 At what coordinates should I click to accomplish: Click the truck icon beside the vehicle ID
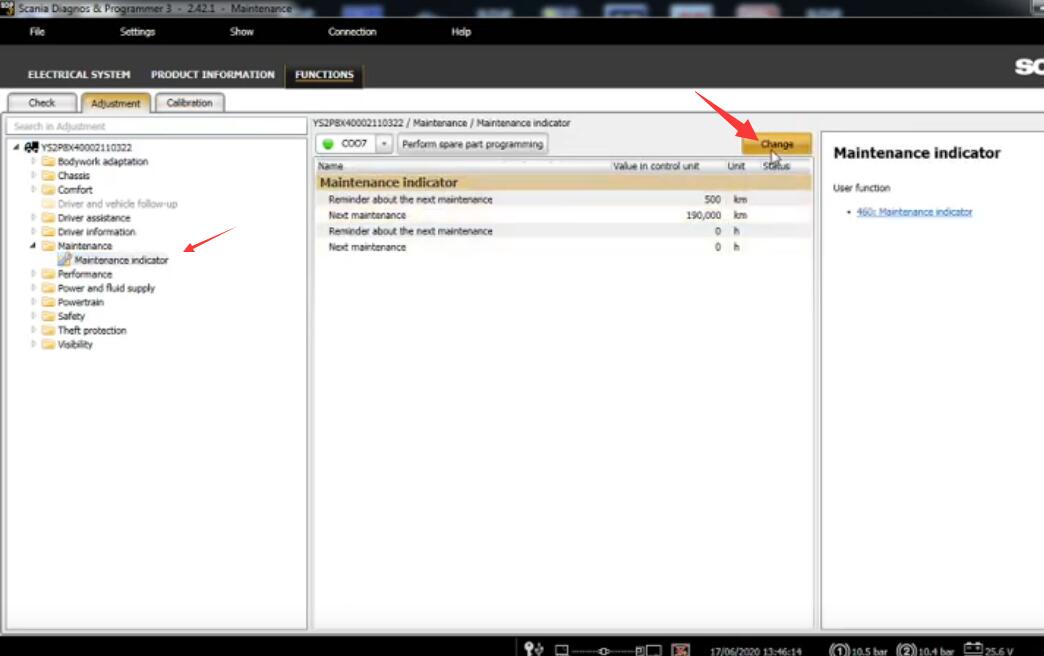(31, 147)
